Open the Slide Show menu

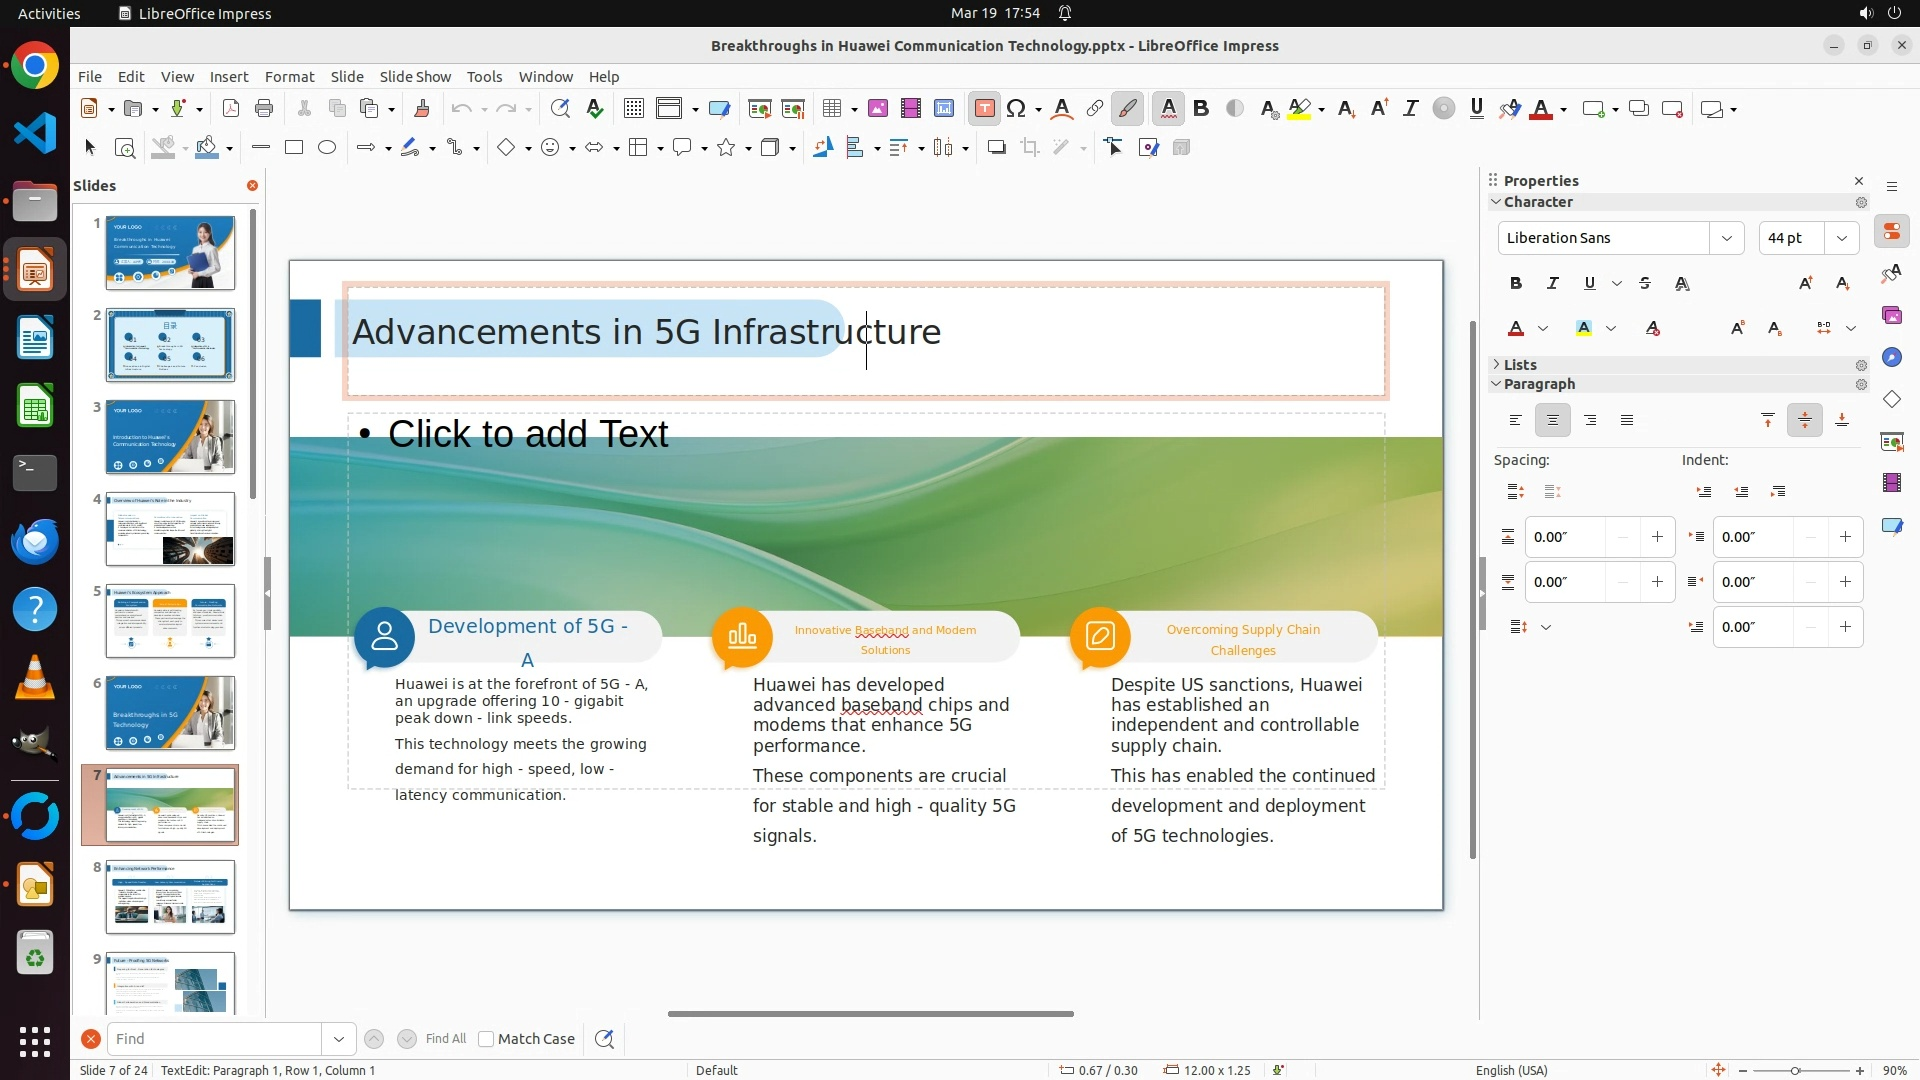[415, 77]
